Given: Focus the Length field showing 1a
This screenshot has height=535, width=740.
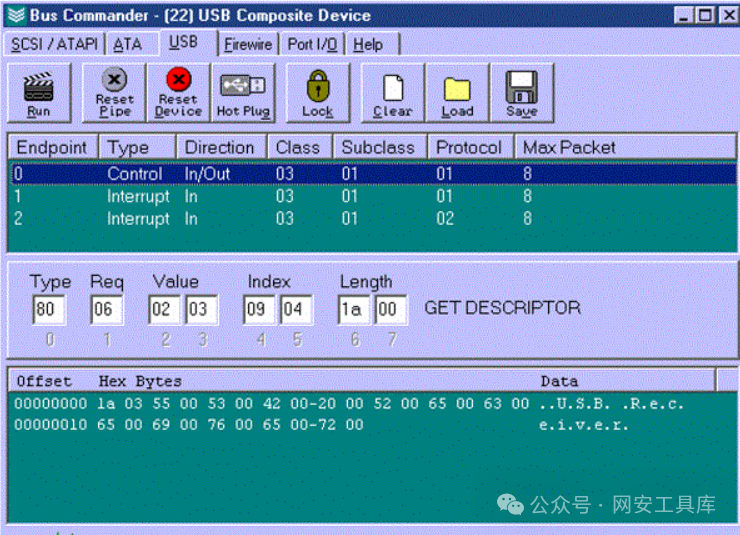Looking at the screenshot, I should [353, 310].
